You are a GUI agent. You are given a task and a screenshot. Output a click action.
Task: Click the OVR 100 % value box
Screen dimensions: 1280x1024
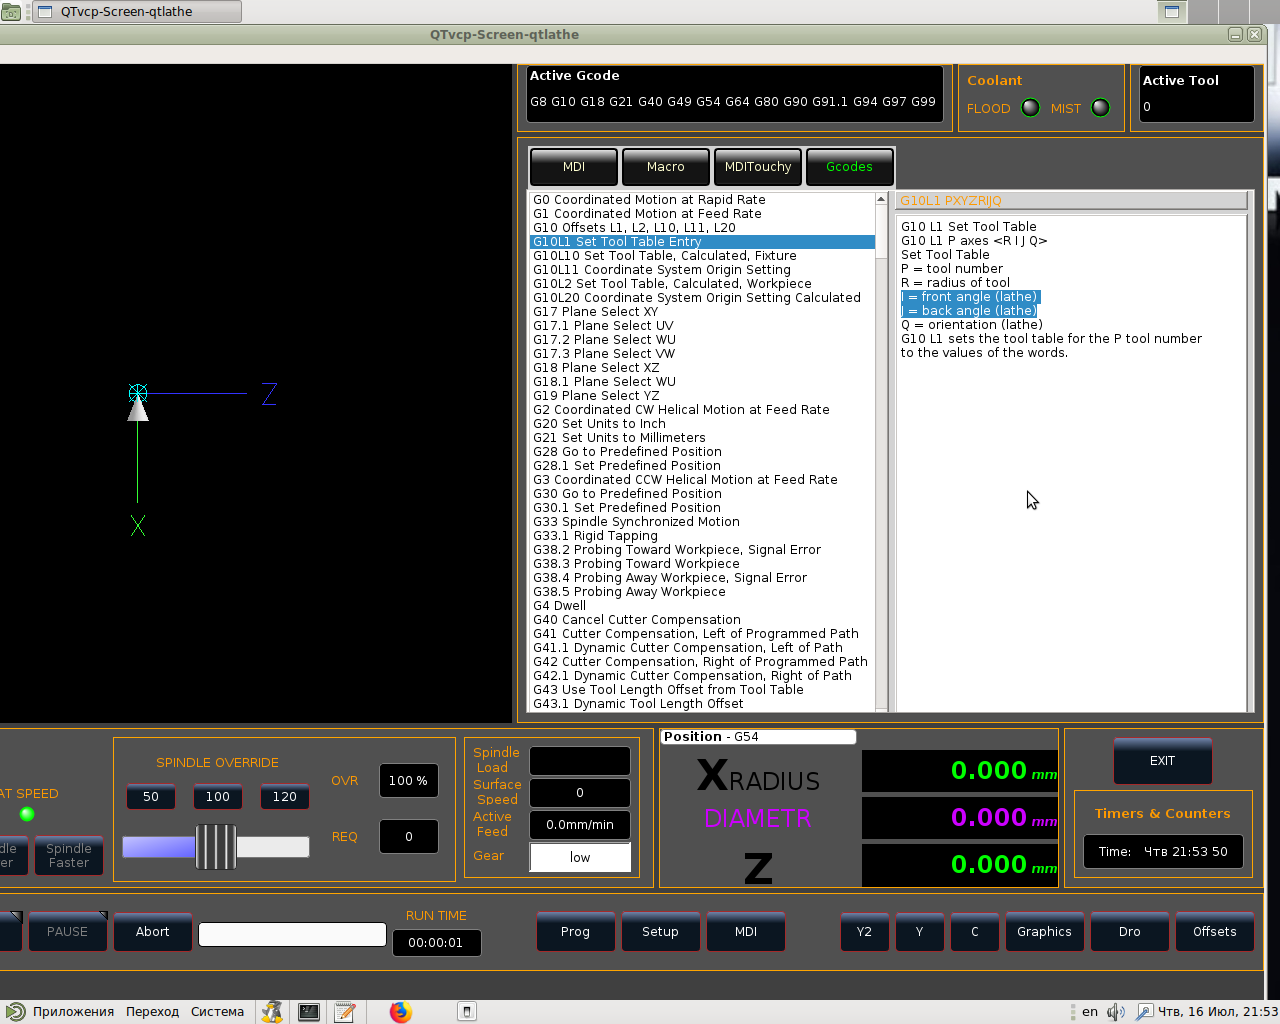pyautogui.click(x=408, y=781)
